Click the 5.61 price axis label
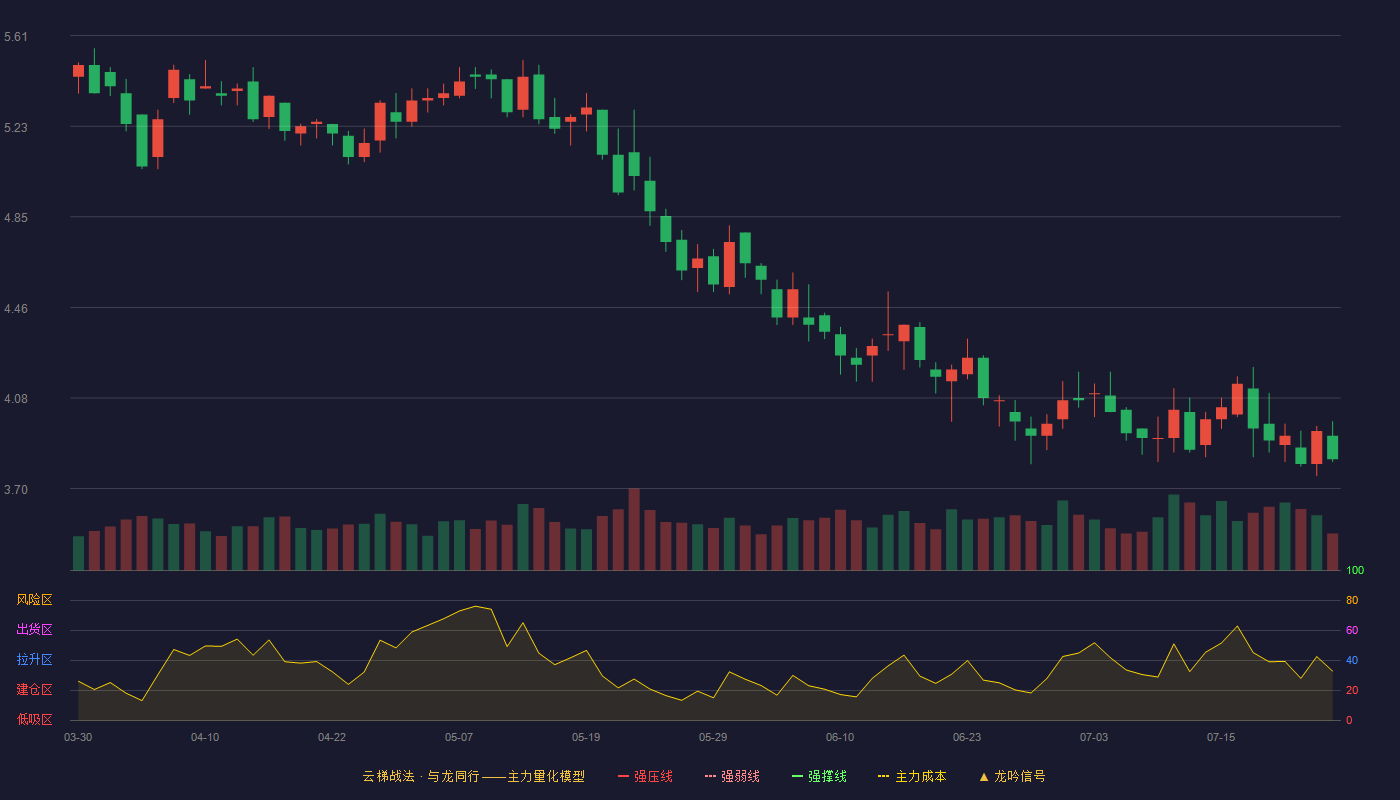 pos(16,37)
